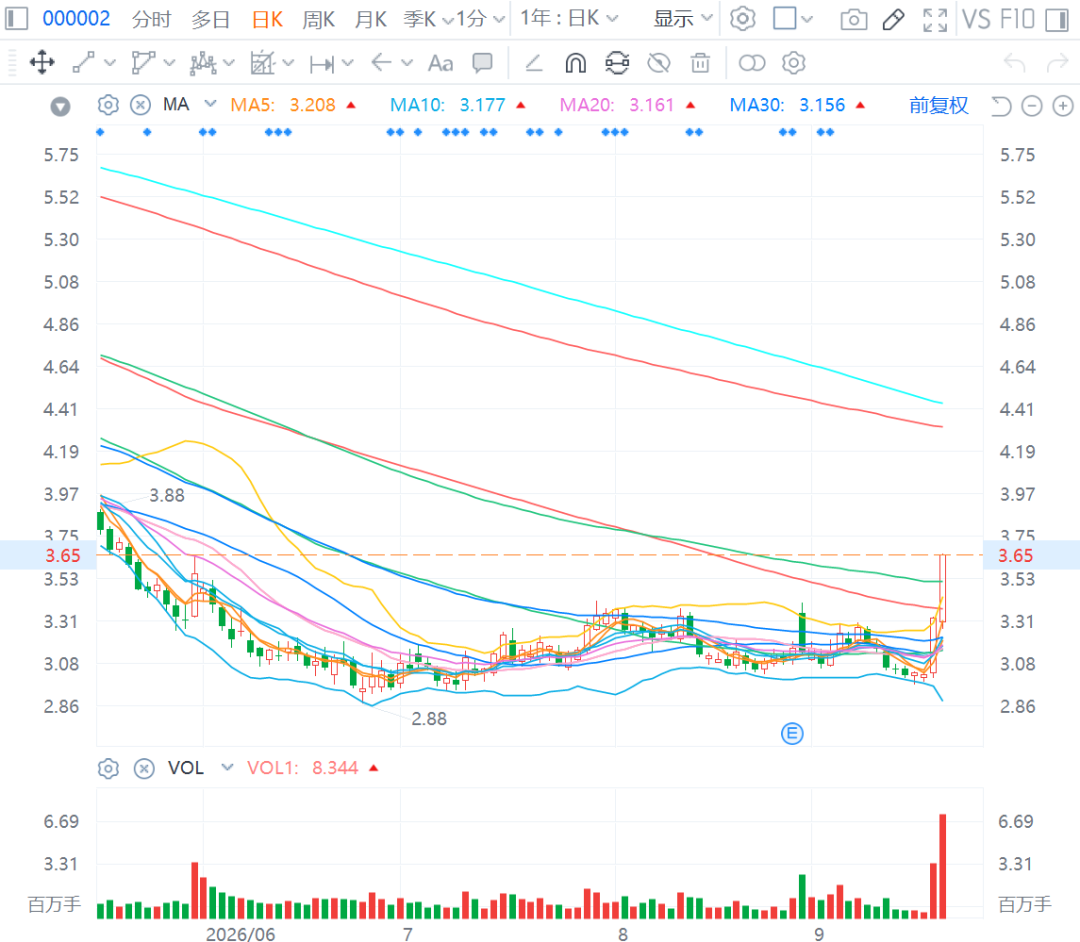Screen dimensions: 1080x942
Task: Select the line drawing tool
Action: tap(84, 63)
